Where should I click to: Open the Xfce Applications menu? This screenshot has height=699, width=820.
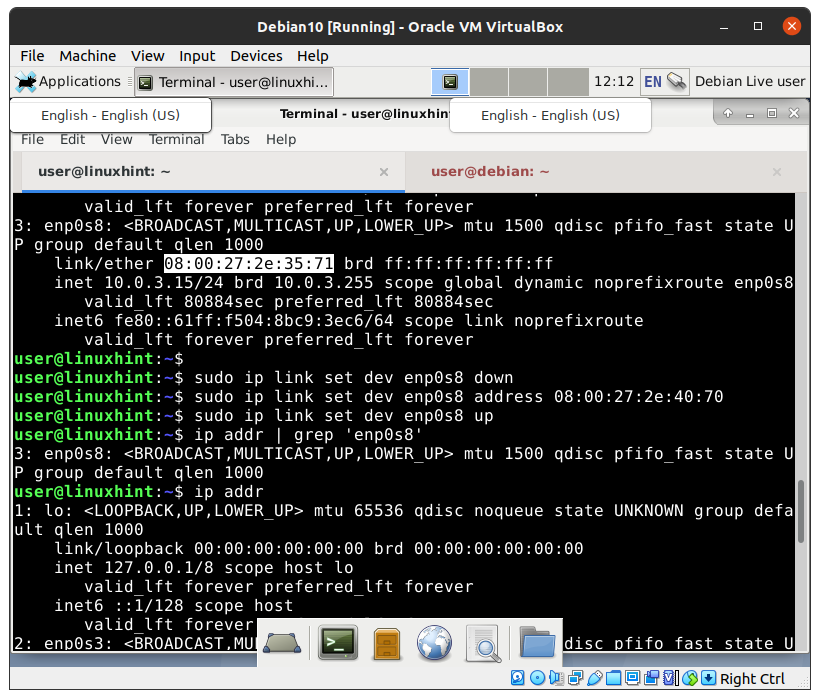pyautogui.click(x=68, y=81)
